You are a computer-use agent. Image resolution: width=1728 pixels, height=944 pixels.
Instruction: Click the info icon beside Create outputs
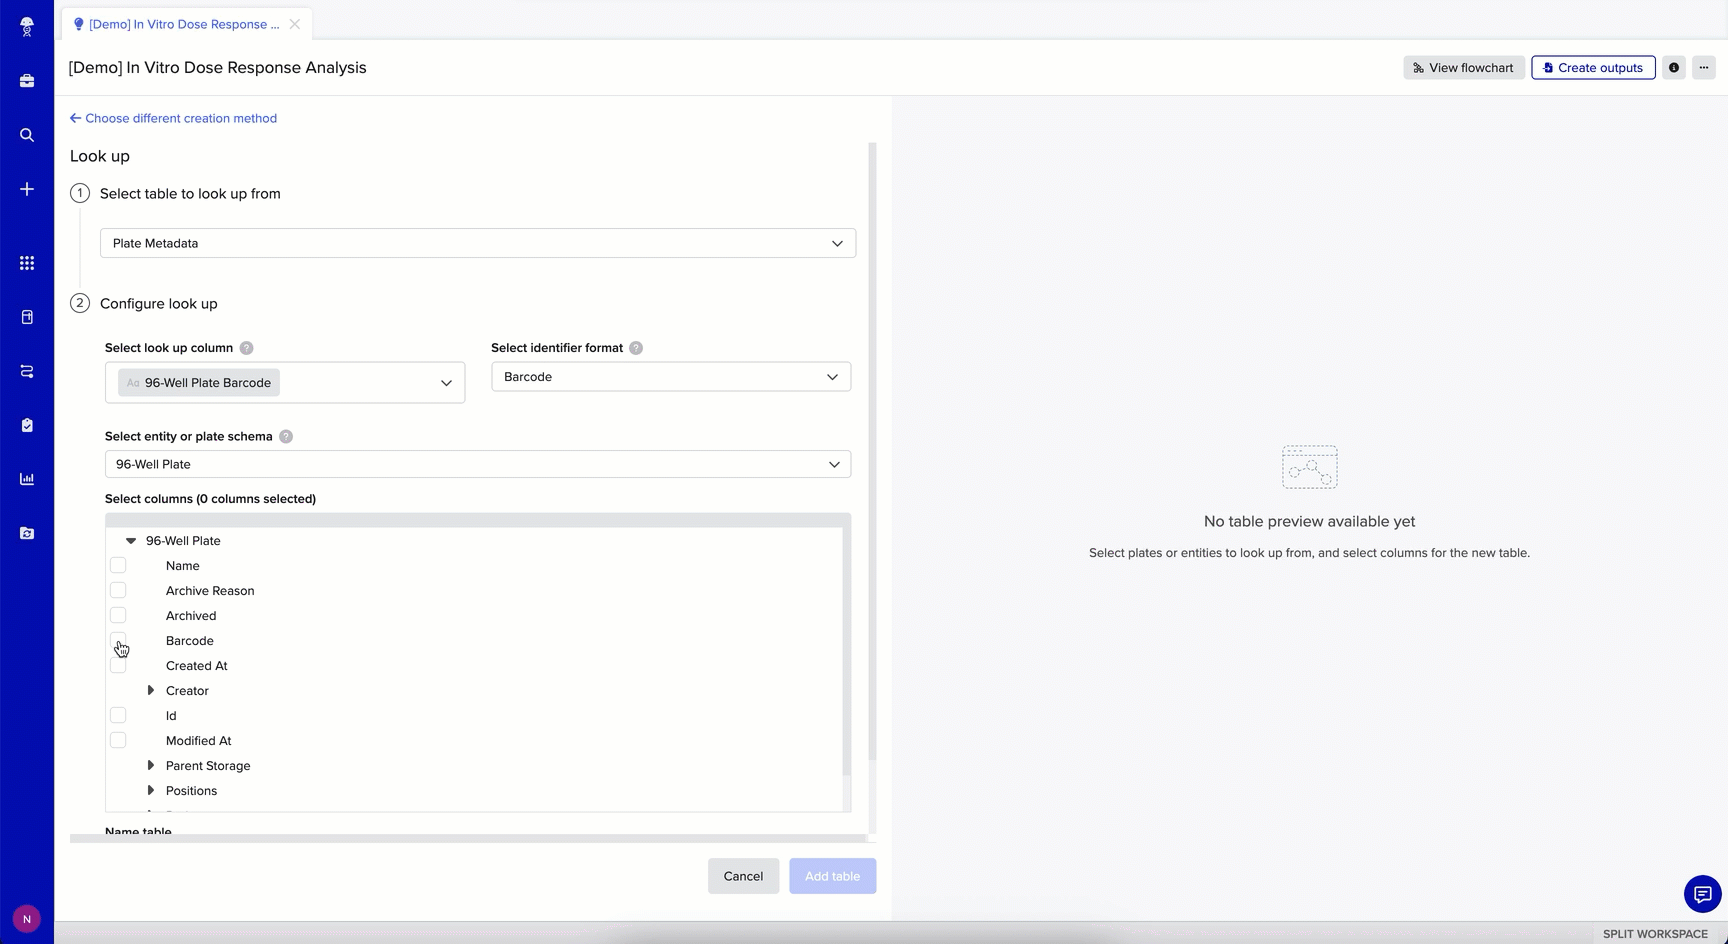point(1674,68)
